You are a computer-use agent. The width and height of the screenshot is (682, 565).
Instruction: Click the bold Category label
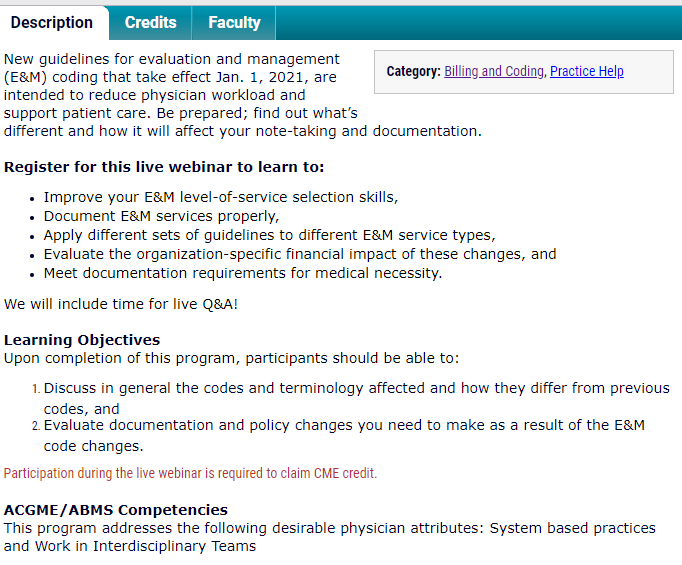click(413, 72)
